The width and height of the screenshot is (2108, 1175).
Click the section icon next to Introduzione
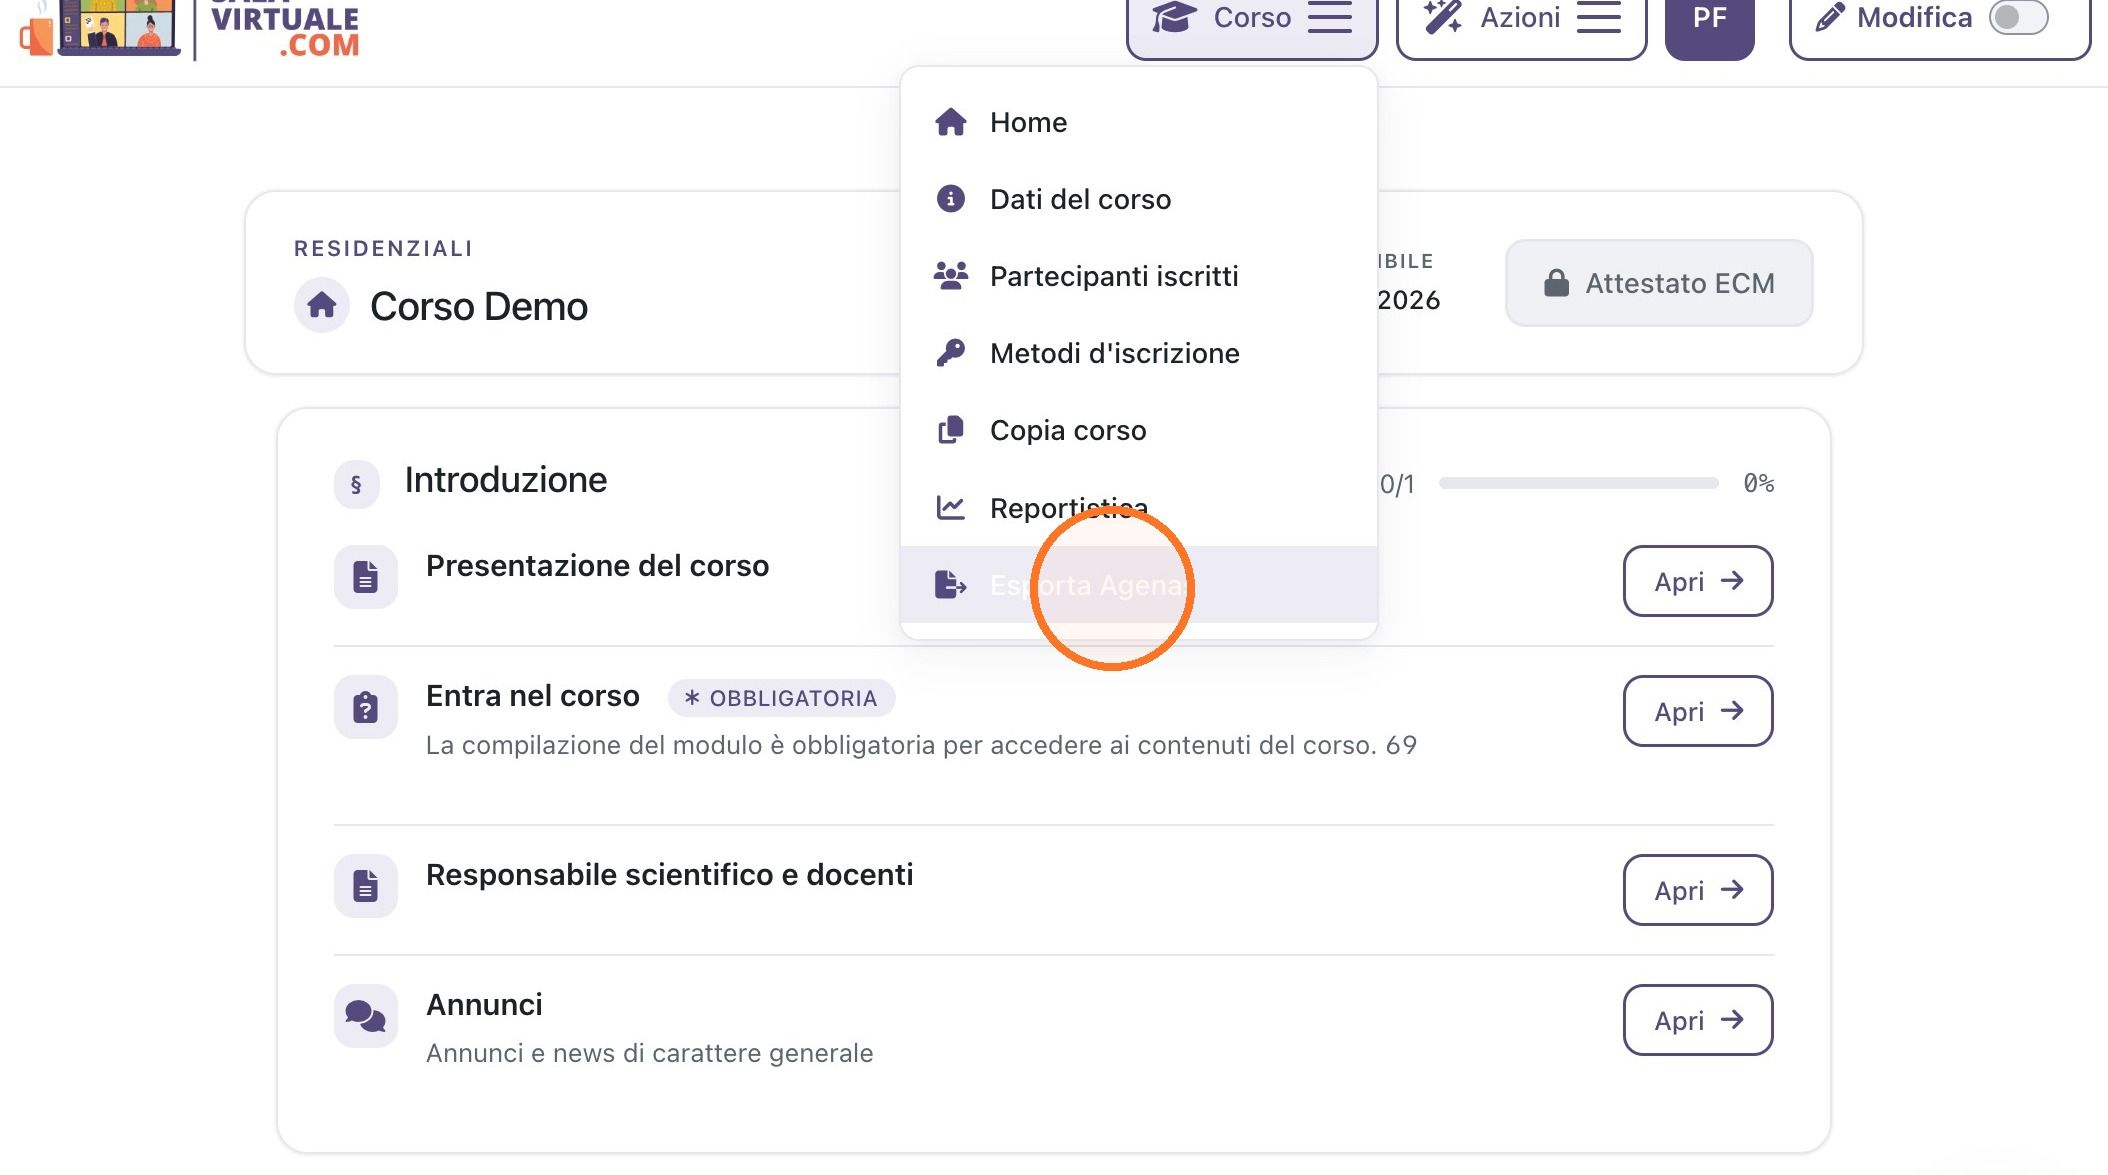pyautogui.click(x=356, y=485)
